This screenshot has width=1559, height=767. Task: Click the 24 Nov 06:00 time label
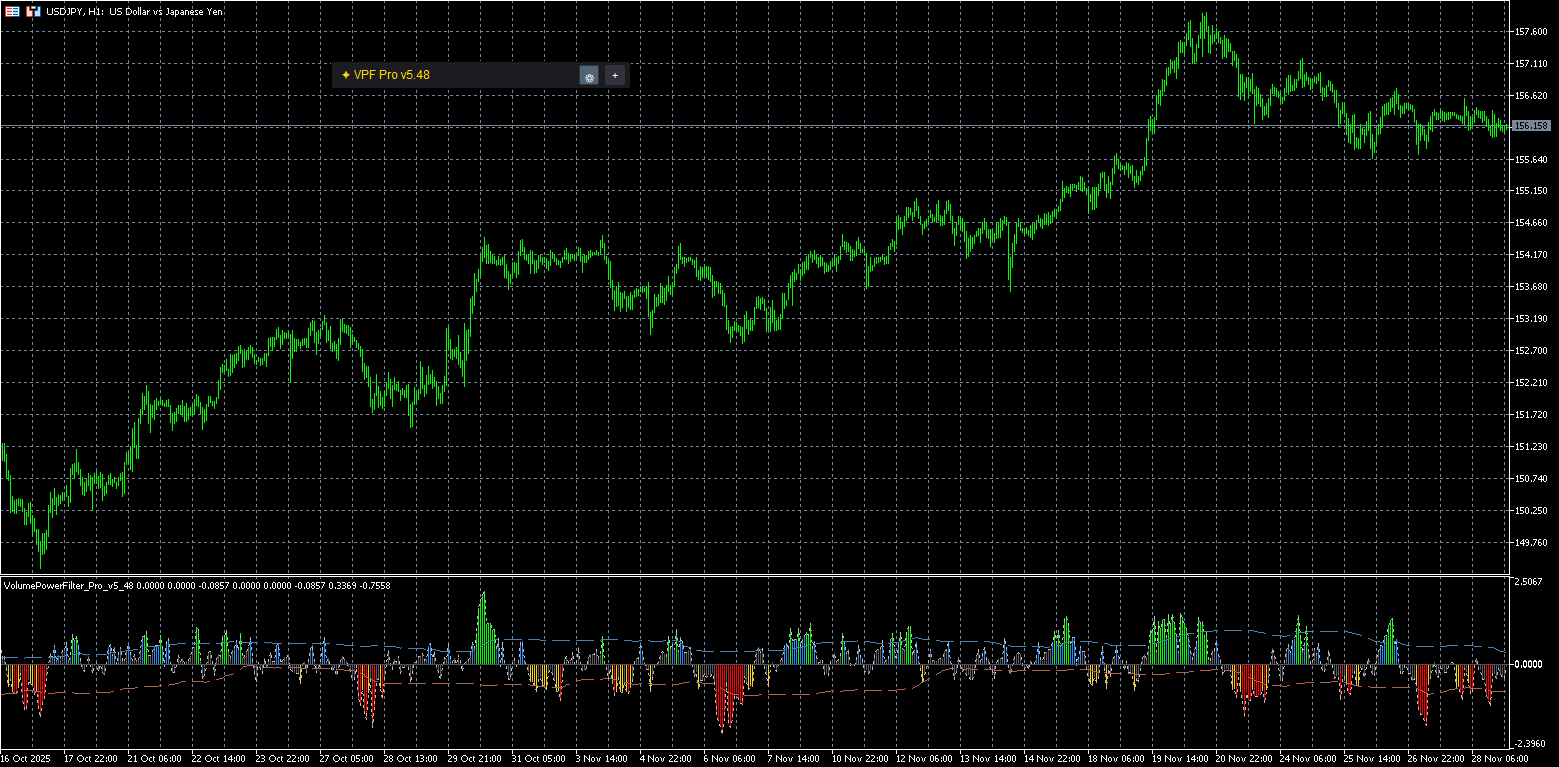coord(1307,759)
